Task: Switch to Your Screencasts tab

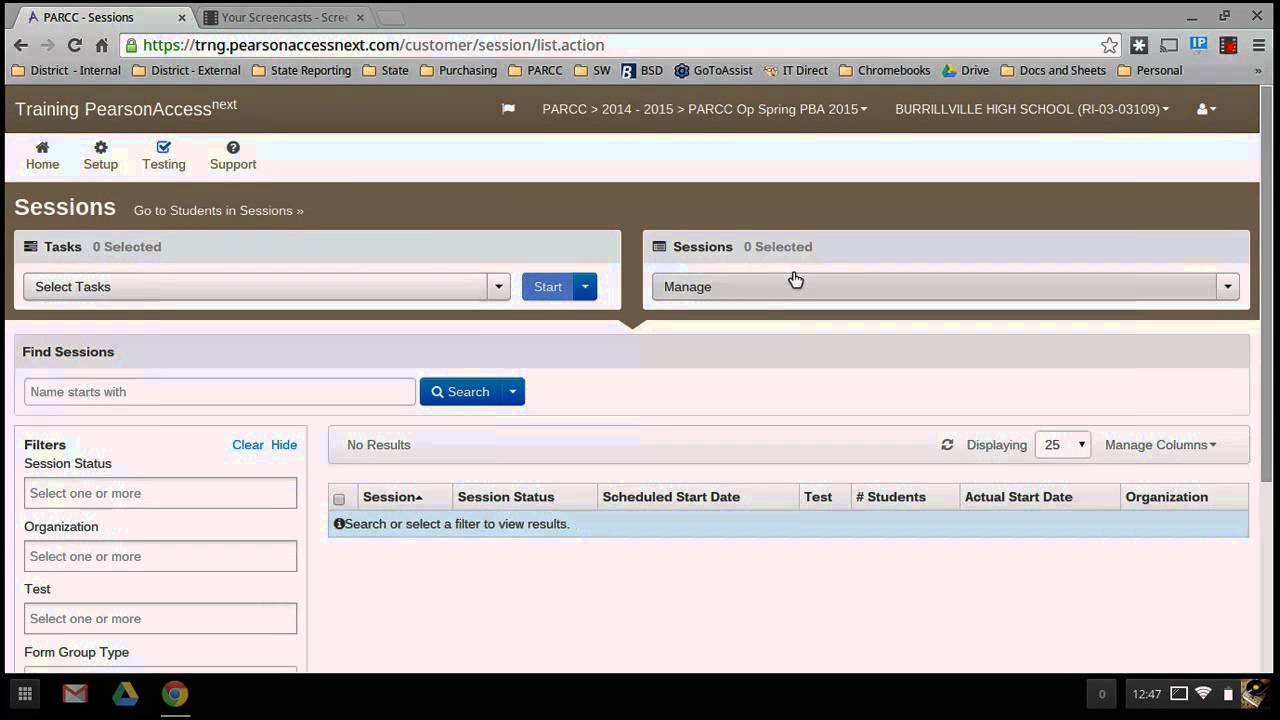Action: 283,17
